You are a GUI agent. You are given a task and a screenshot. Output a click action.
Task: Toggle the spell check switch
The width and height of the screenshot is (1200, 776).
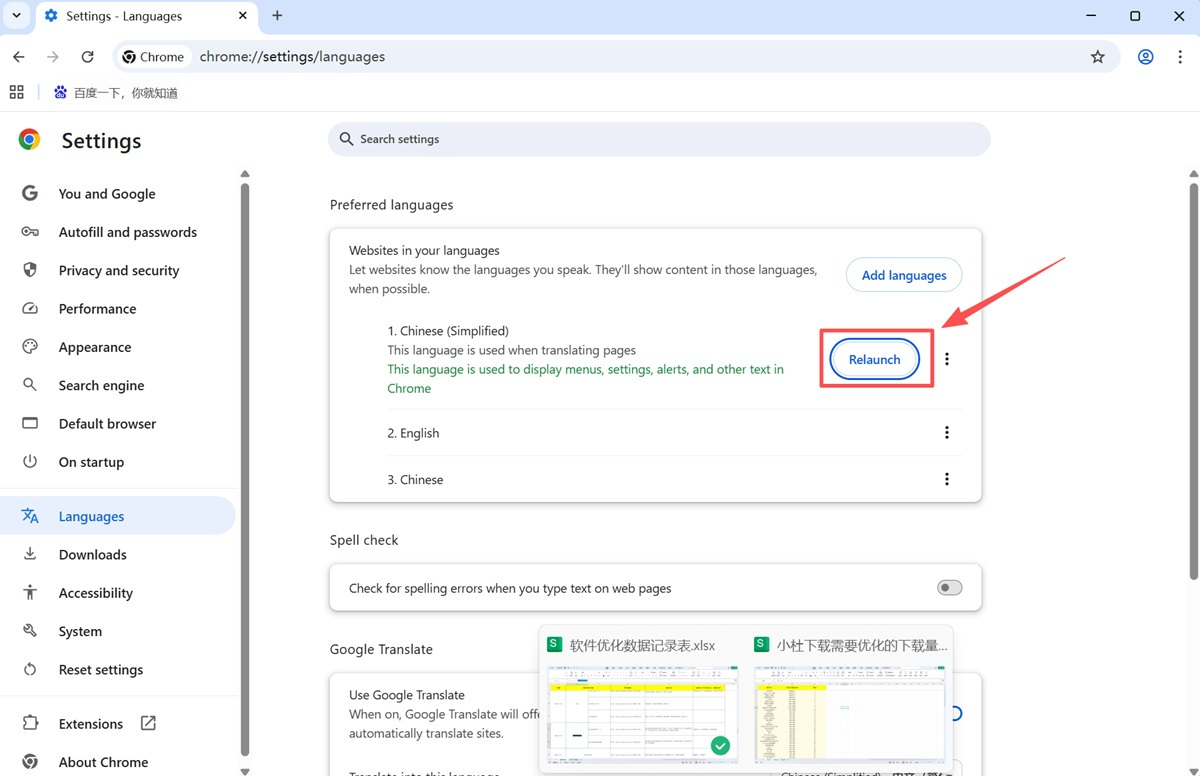pos(949,588)
